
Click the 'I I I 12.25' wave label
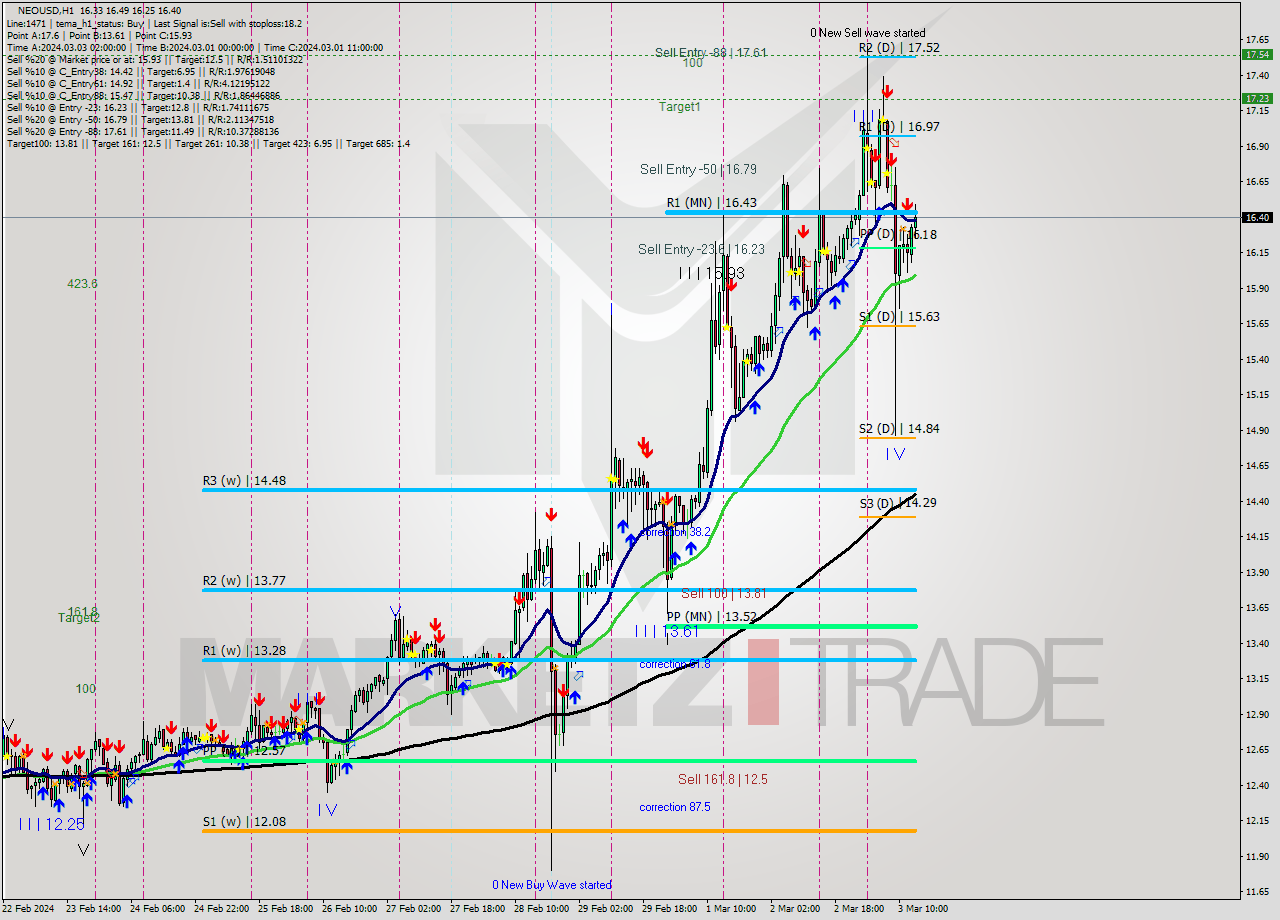50,823
